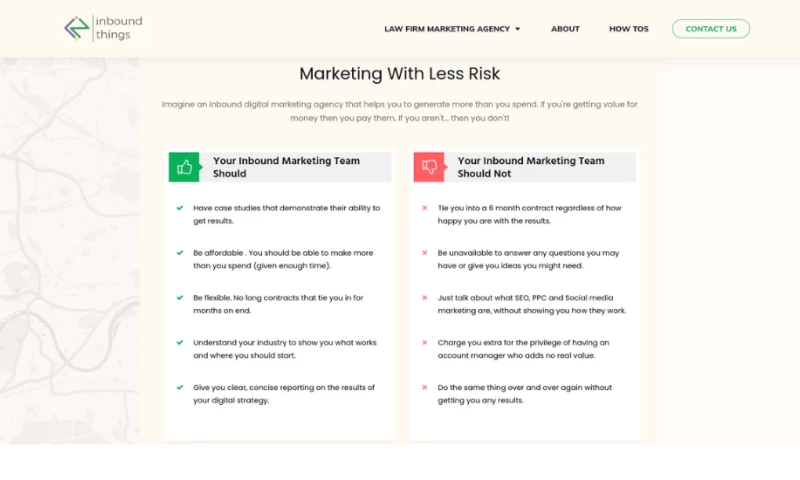800x480 pixels.
Task: Click red X beside SEO, PPC item
Action: coord(425,298)
